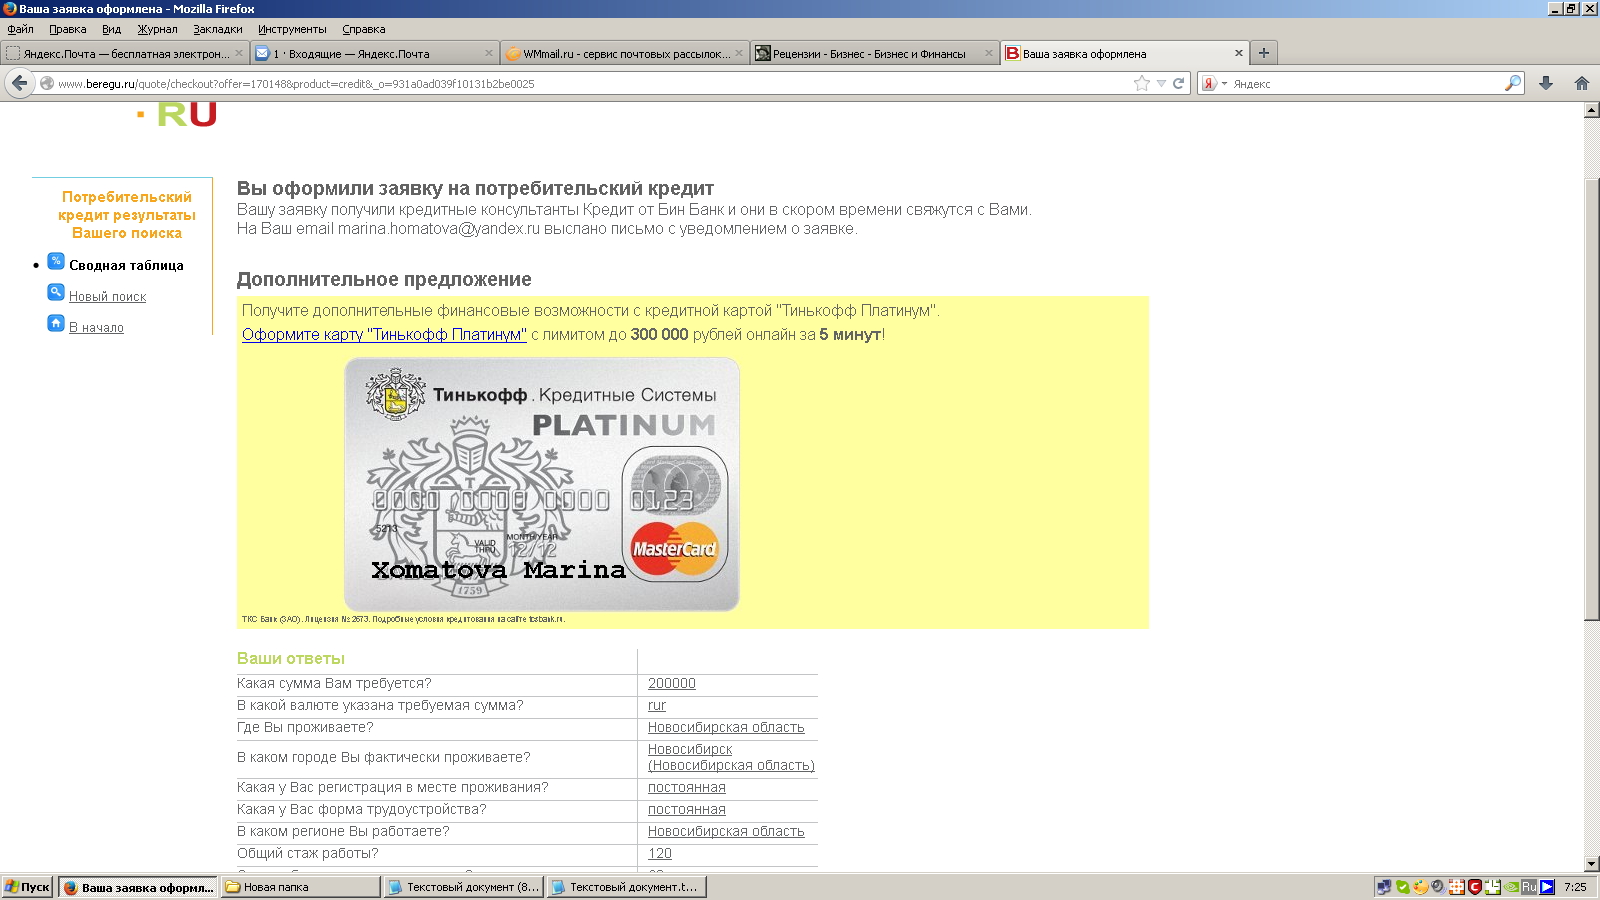Click the site identity globe icon
The image size is (1600, 900).
pos(46,84)
